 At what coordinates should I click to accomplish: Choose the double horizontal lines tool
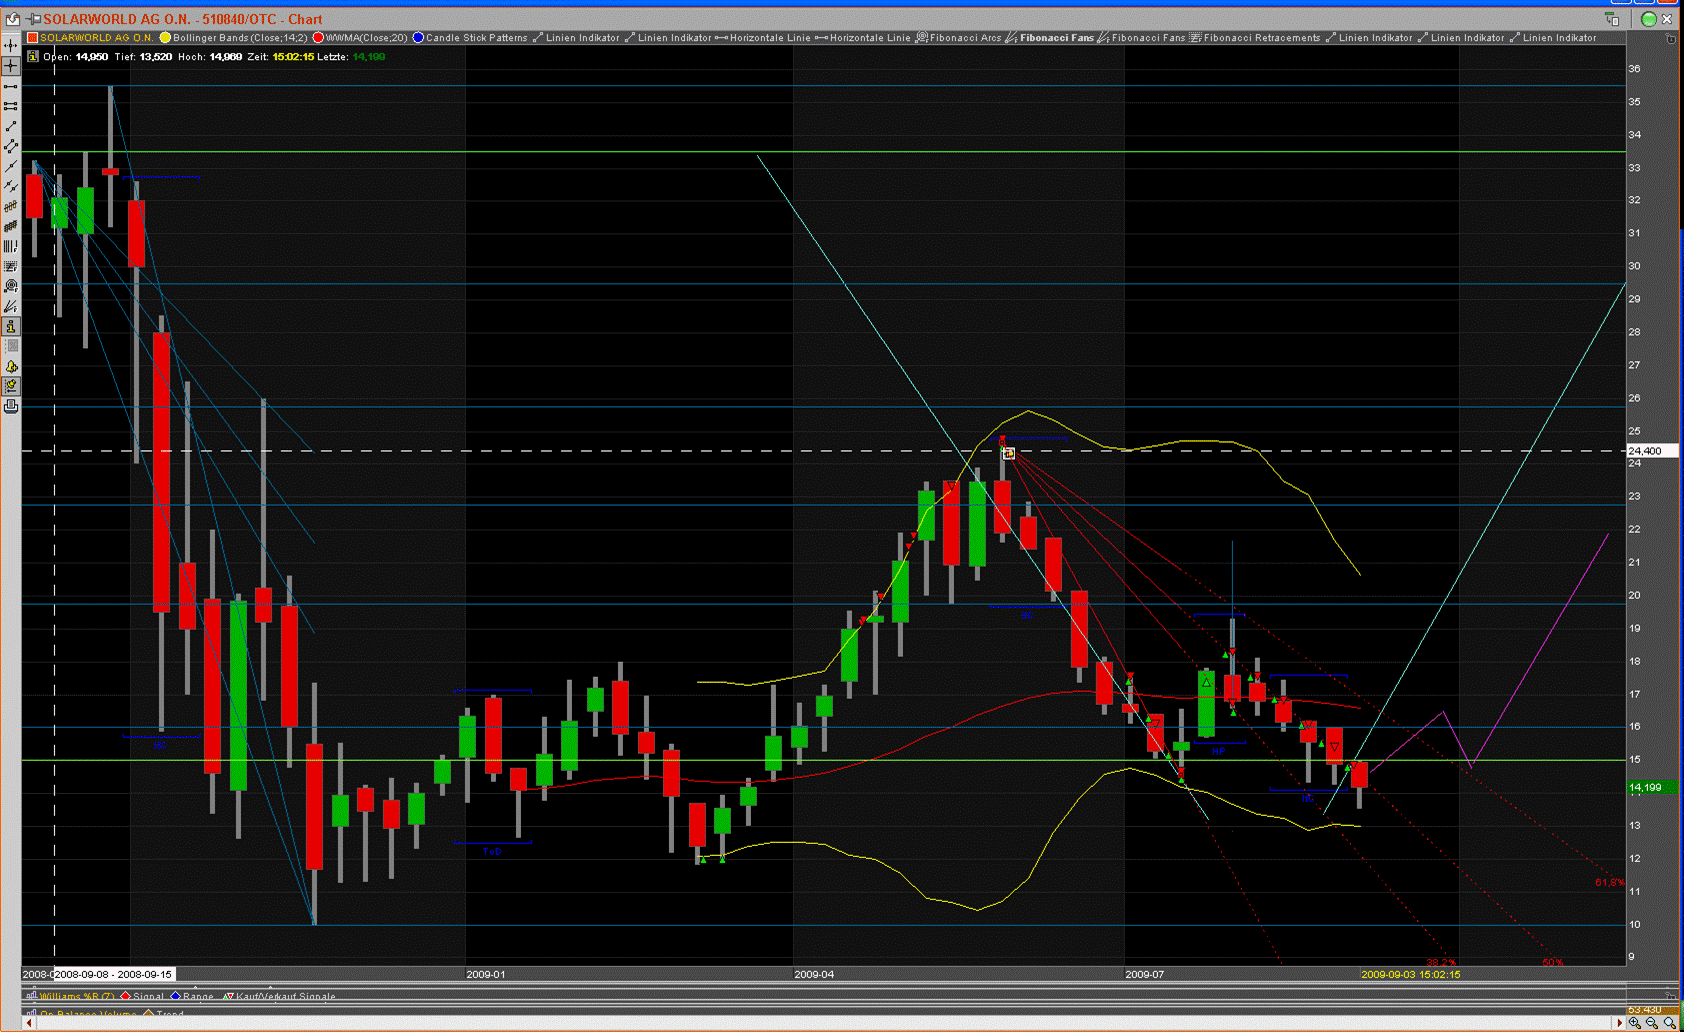pyautogui.click(x=11, y=106)
